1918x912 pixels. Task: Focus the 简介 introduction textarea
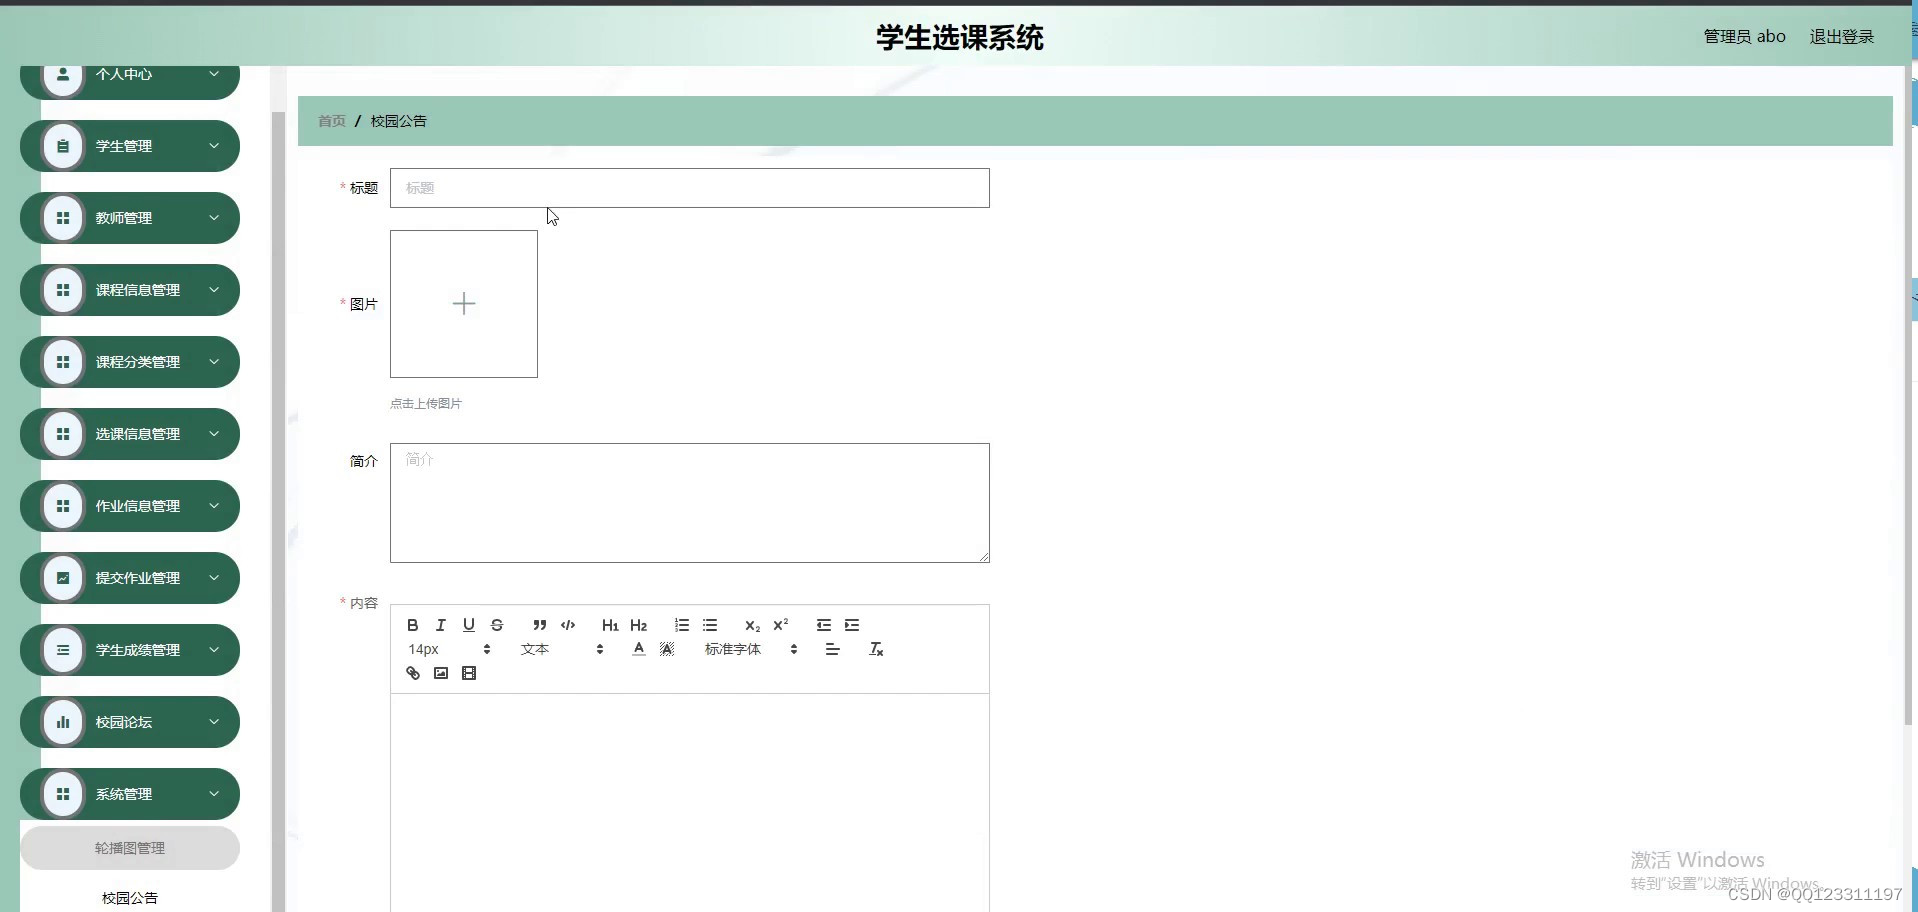pos(690,503)
